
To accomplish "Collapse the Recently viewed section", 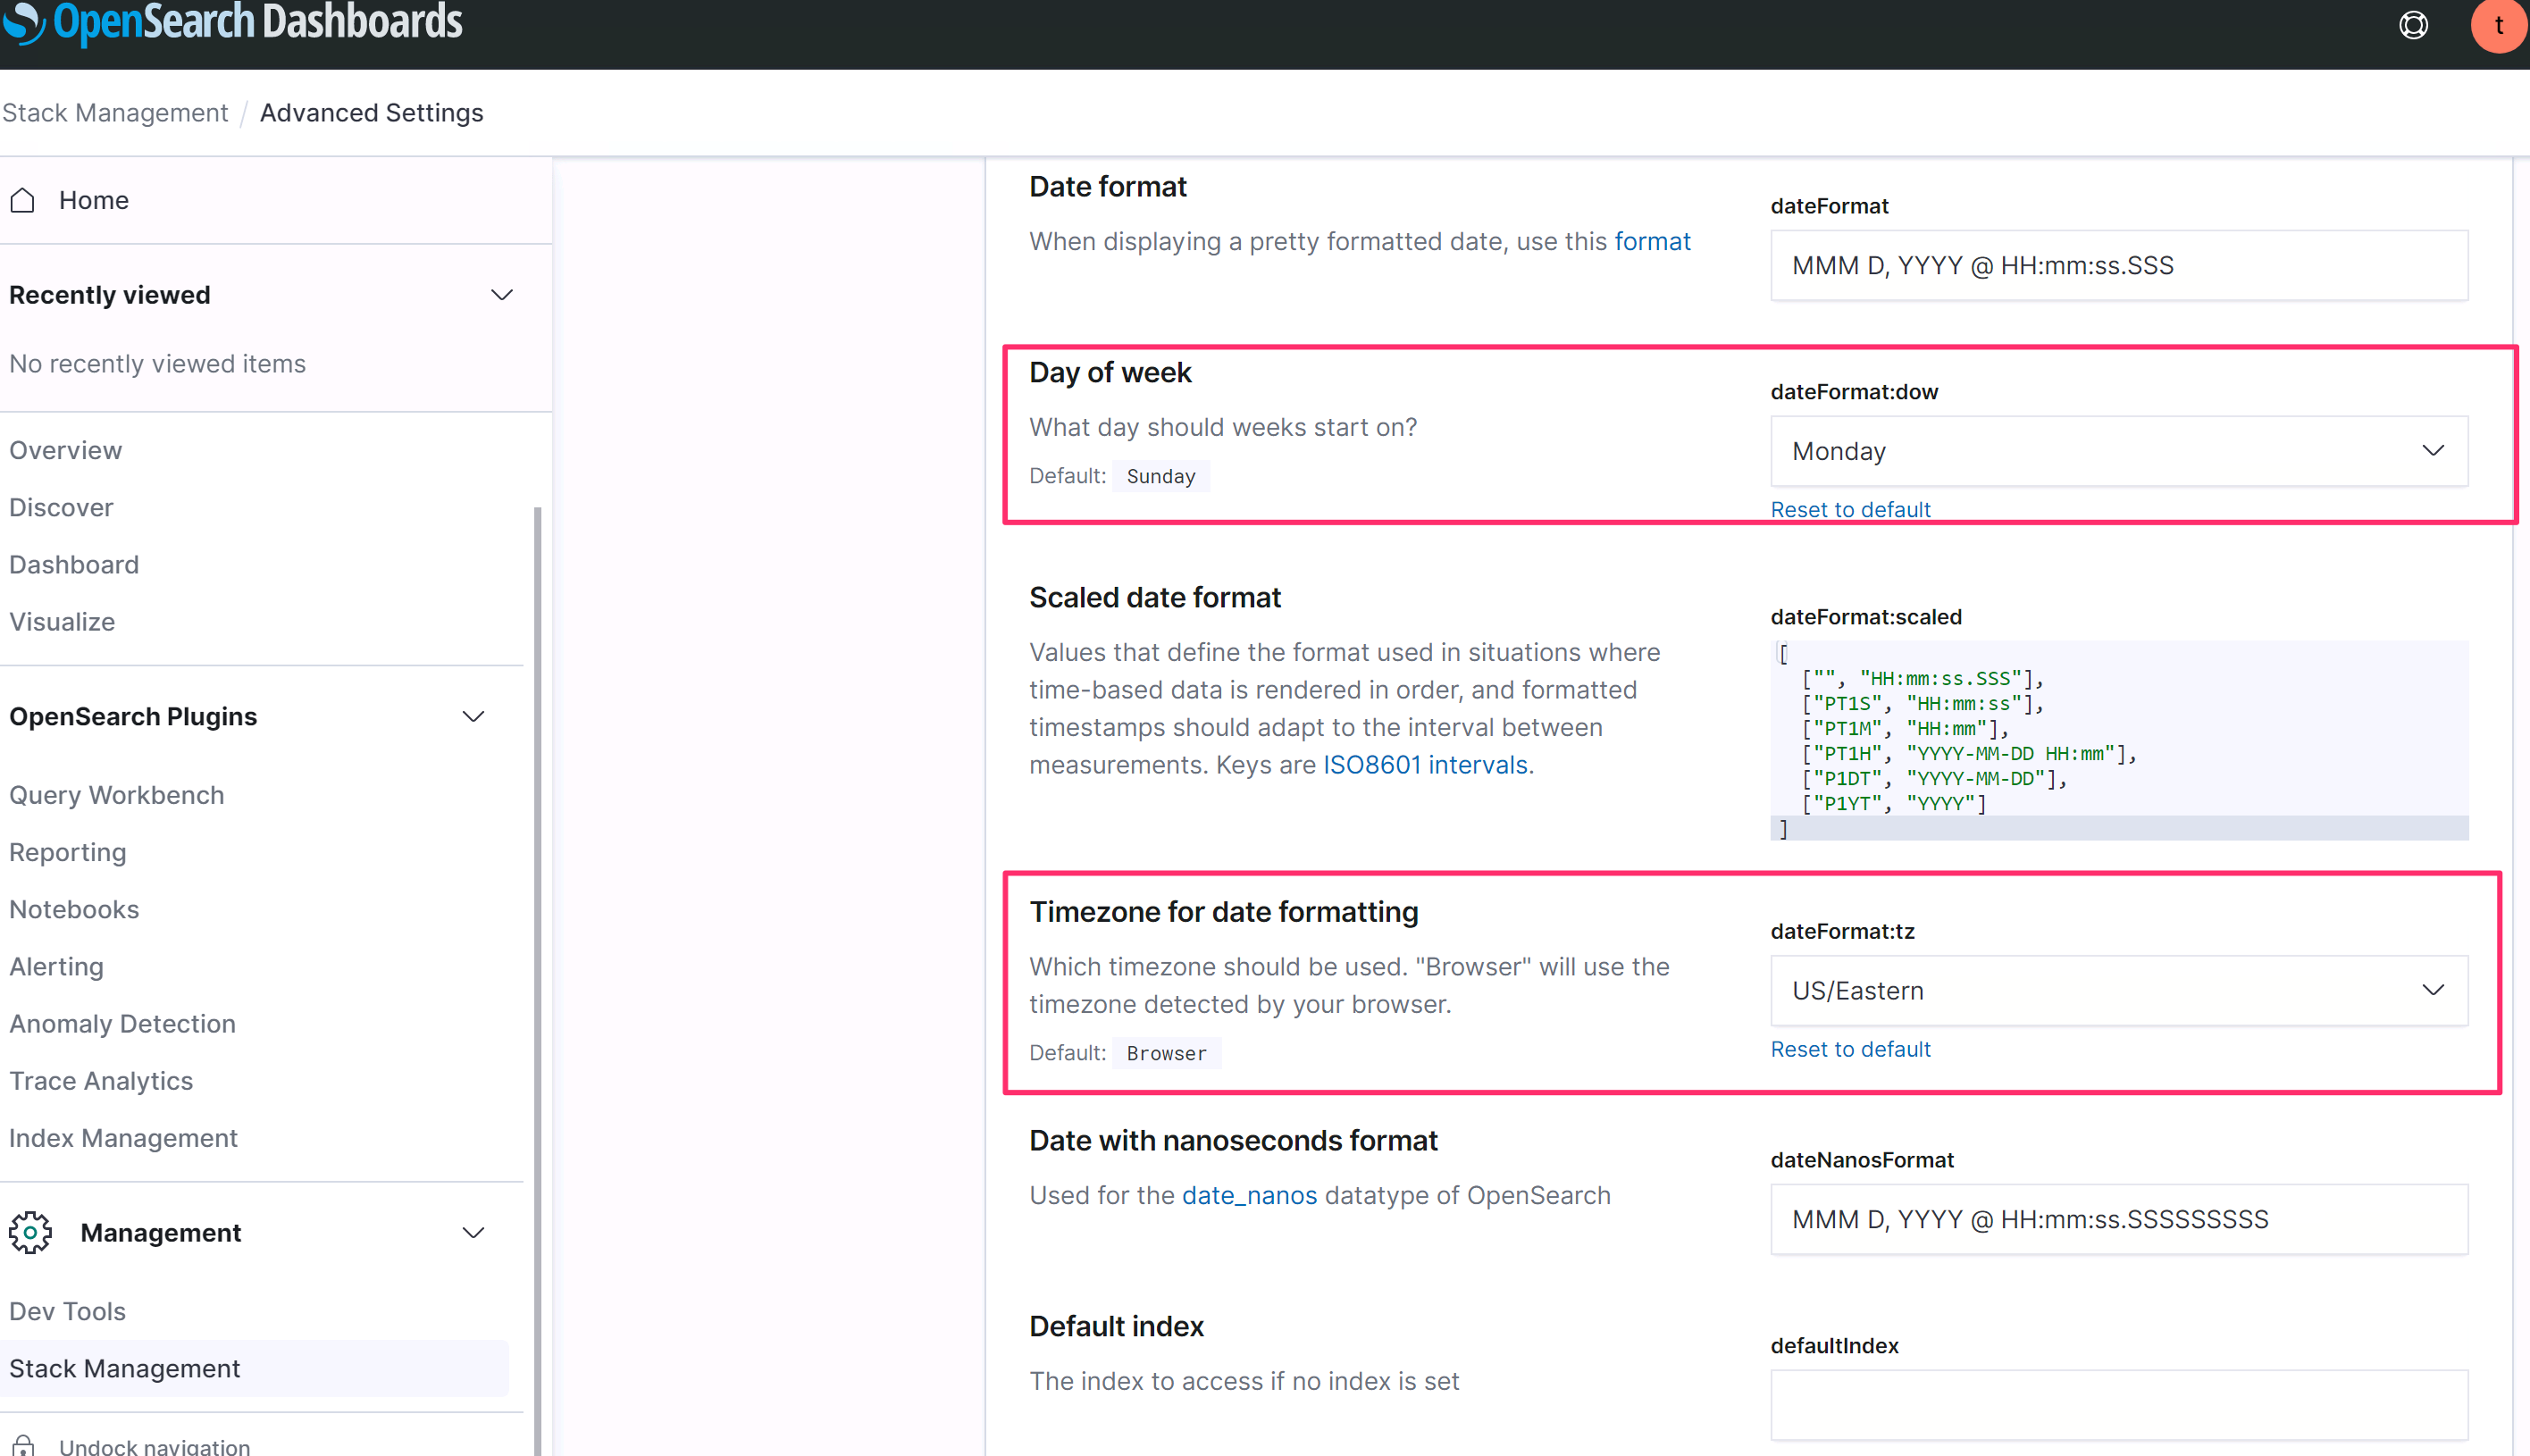I will [502, 295].
